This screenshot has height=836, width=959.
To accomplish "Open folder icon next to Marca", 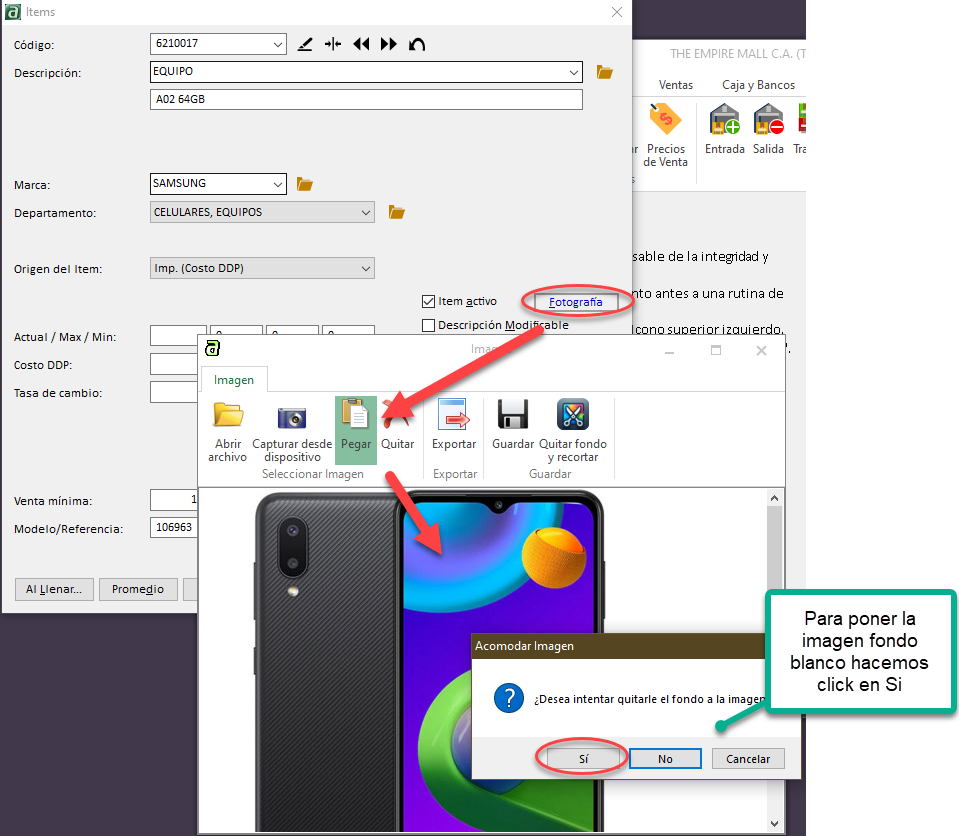I will [305, 184].
